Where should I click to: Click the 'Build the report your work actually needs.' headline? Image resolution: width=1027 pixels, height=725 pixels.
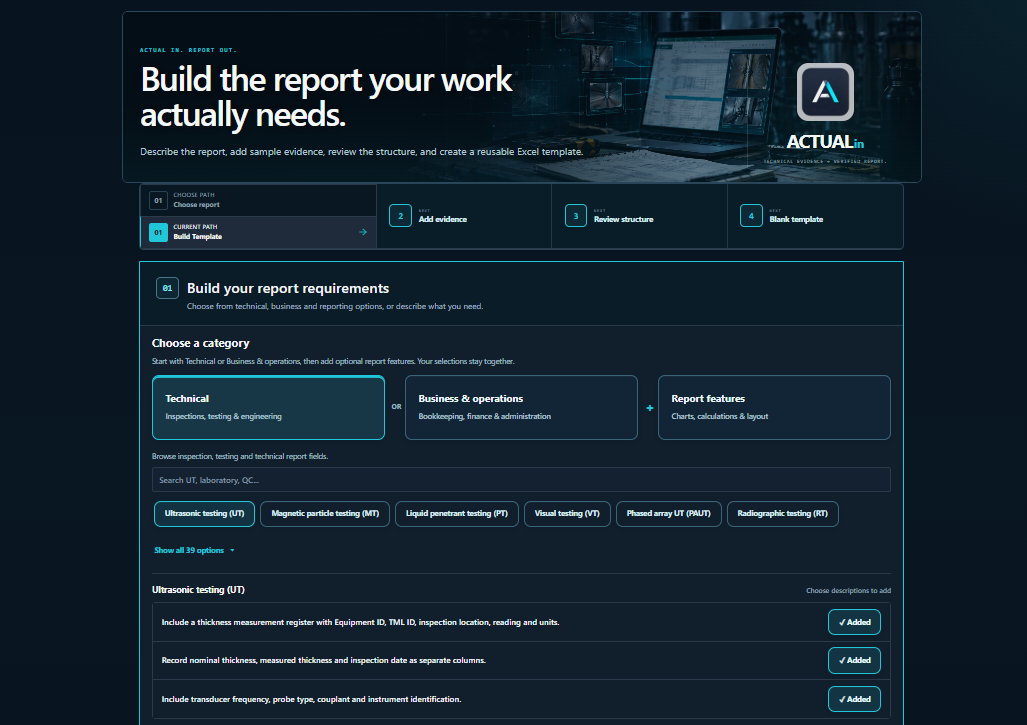(x=326, y=97)
